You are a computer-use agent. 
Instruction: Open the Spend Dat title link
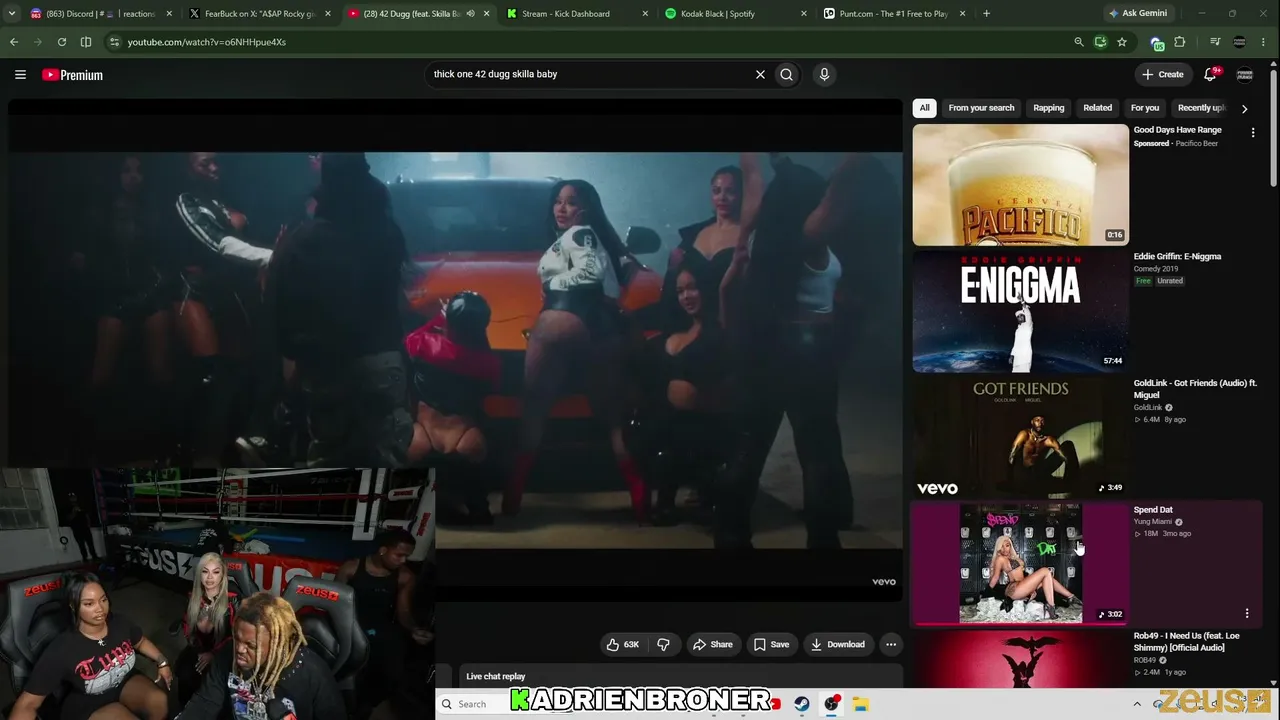1153,510
